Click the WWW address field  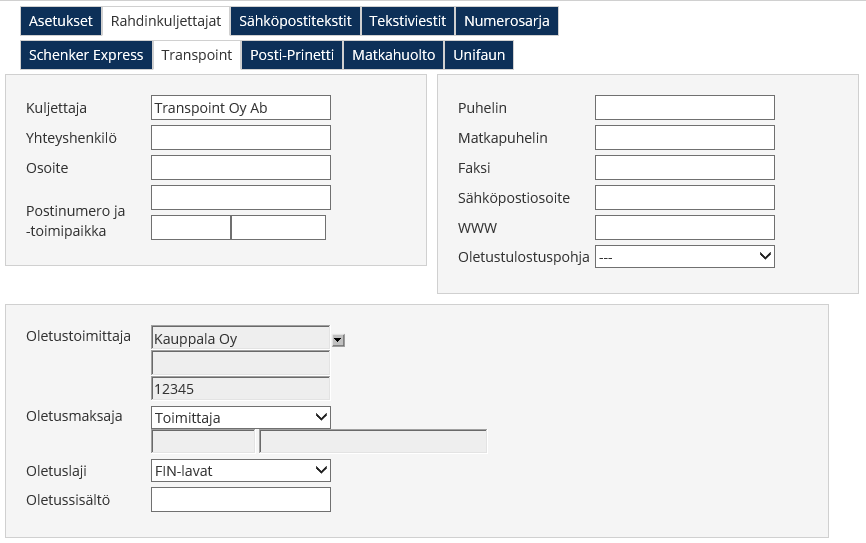click(x=684, y=228)
